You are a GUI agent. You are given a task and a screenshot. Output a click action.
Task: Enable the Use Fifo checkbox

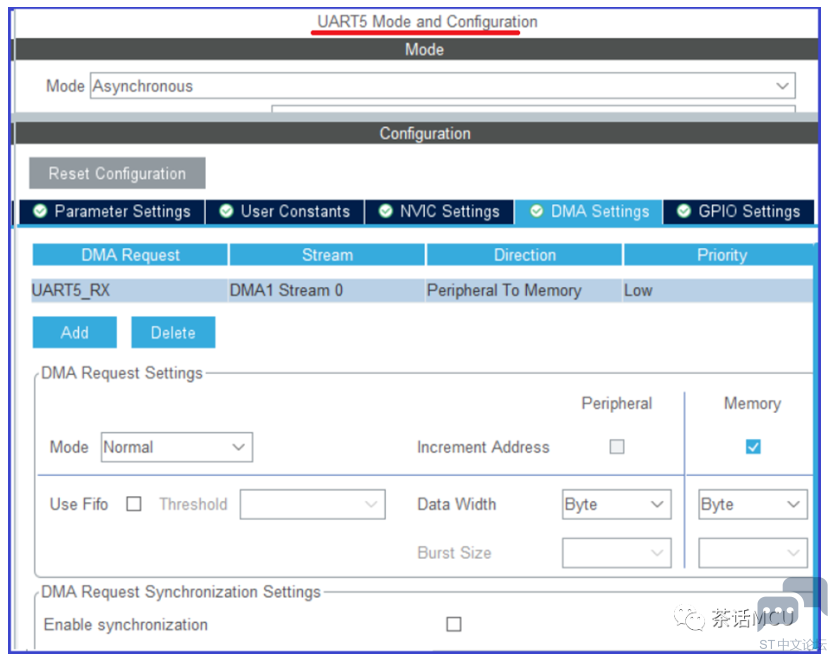pos(134,504)
